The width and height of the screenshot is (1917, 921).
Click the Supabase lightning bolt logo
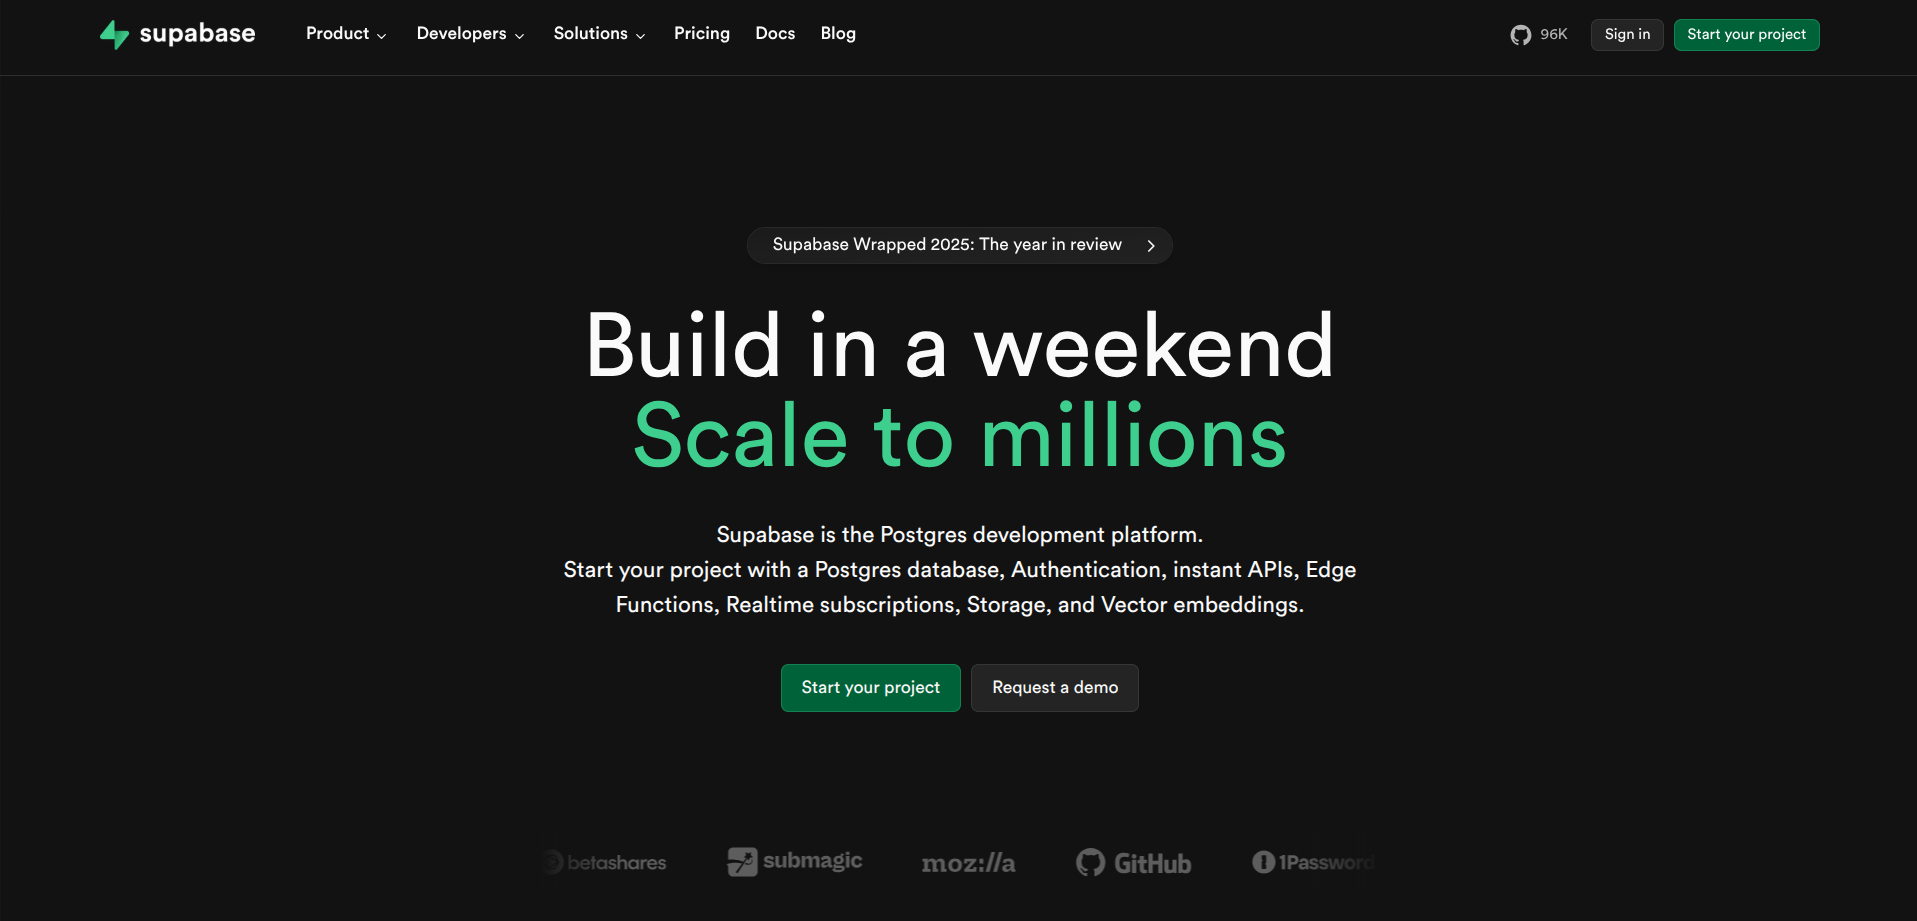(x=114, y=35)
